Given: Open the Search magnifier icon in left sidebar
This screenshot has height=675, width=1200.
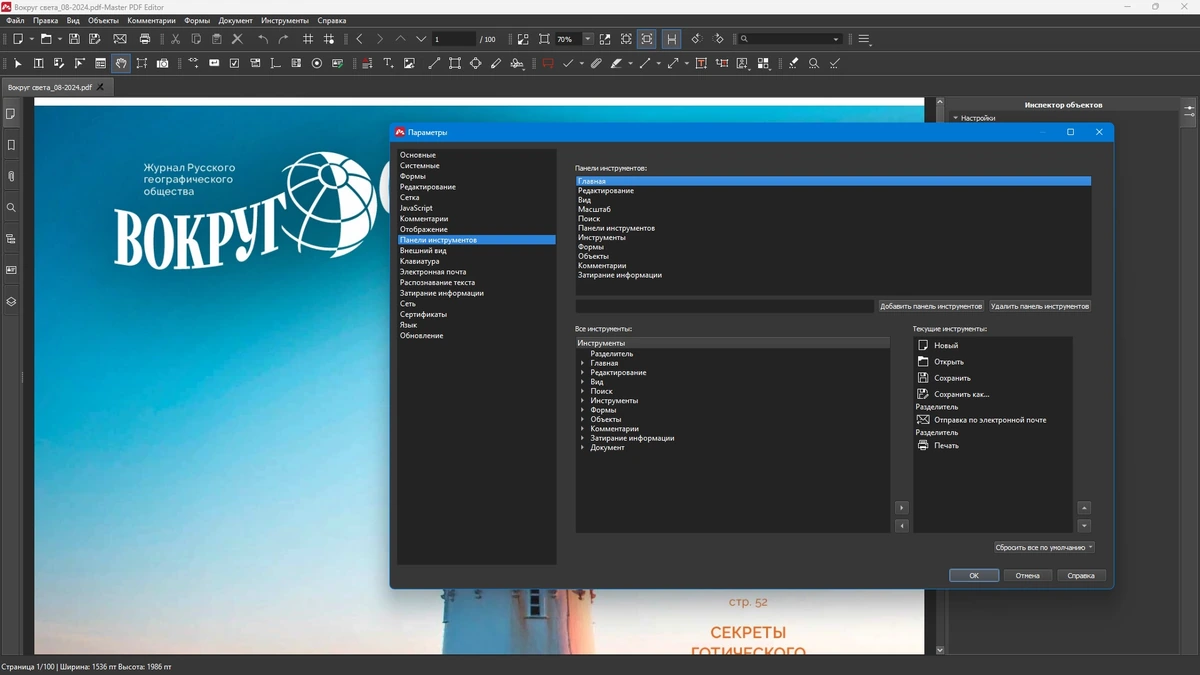Looking at the screenshot, I should pyautogui.click(x=11, y=208).
